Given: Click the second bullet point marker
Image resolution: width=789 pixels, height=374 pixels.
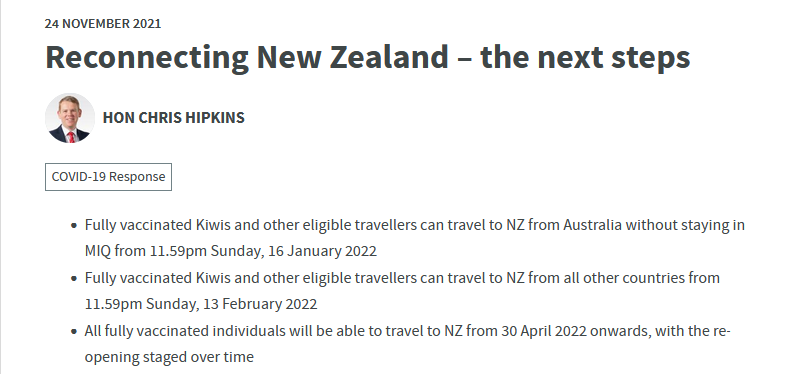Looking at the screenshot, I should [74, 278].
